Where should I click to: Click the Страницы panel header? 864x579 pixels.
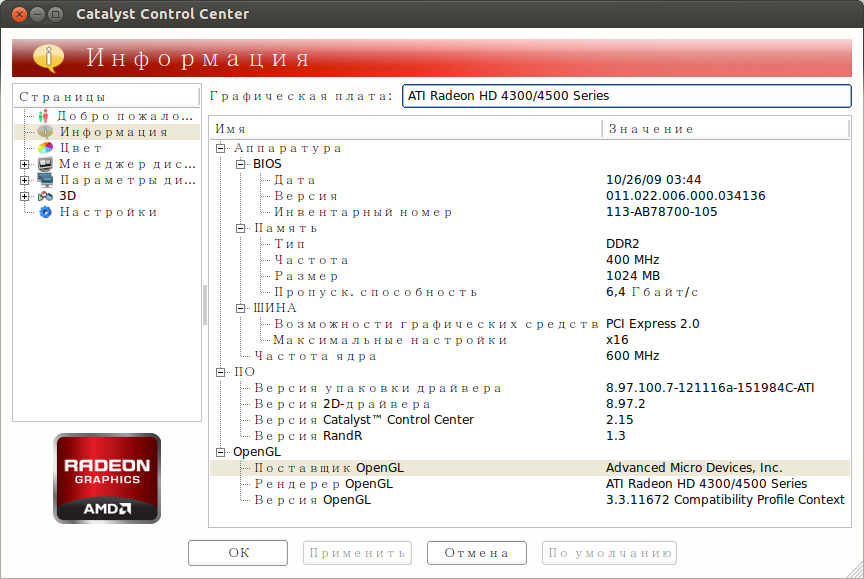[106, 97]
